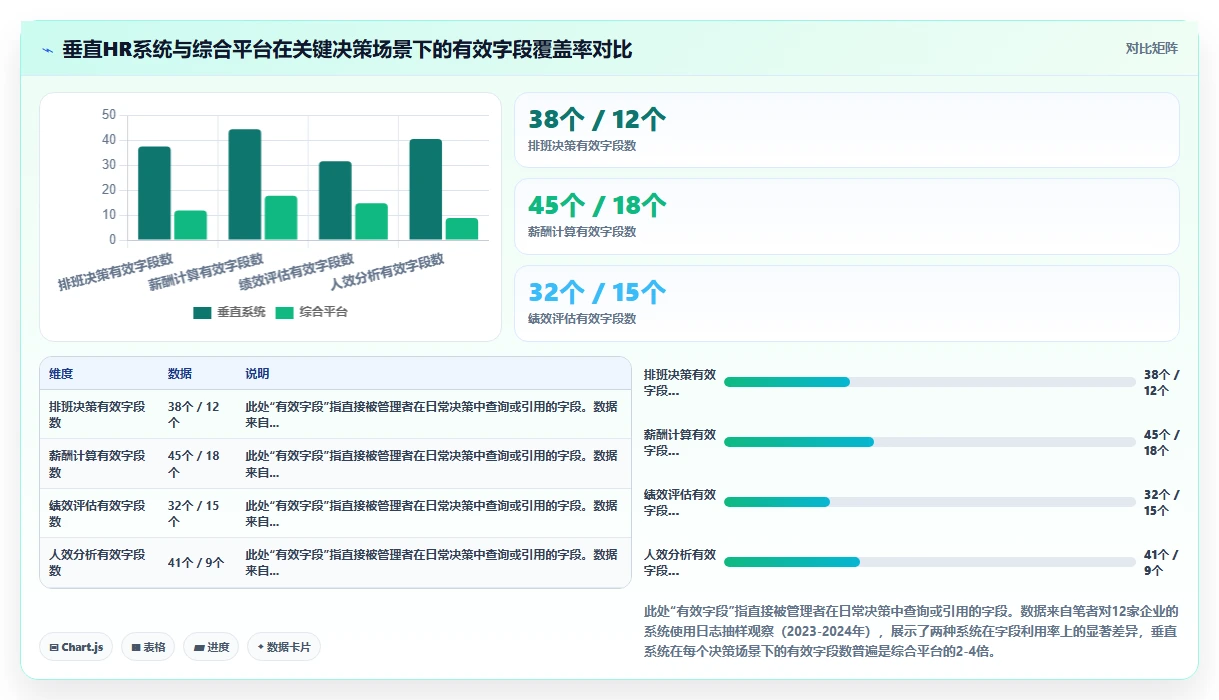This screenshot has width=1219, height=700.
Task: Click the light green 综合平台 legend swatch
Action: click(x=285, y=313)
